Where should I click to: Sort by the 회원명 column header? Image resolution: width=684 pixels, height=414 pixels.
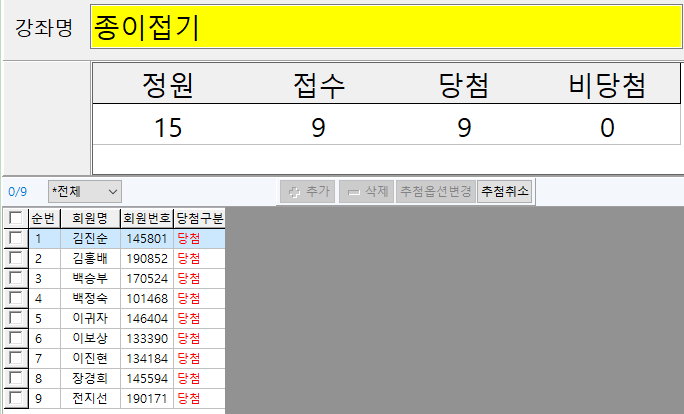pyautogui.click(x=90, y=218)
